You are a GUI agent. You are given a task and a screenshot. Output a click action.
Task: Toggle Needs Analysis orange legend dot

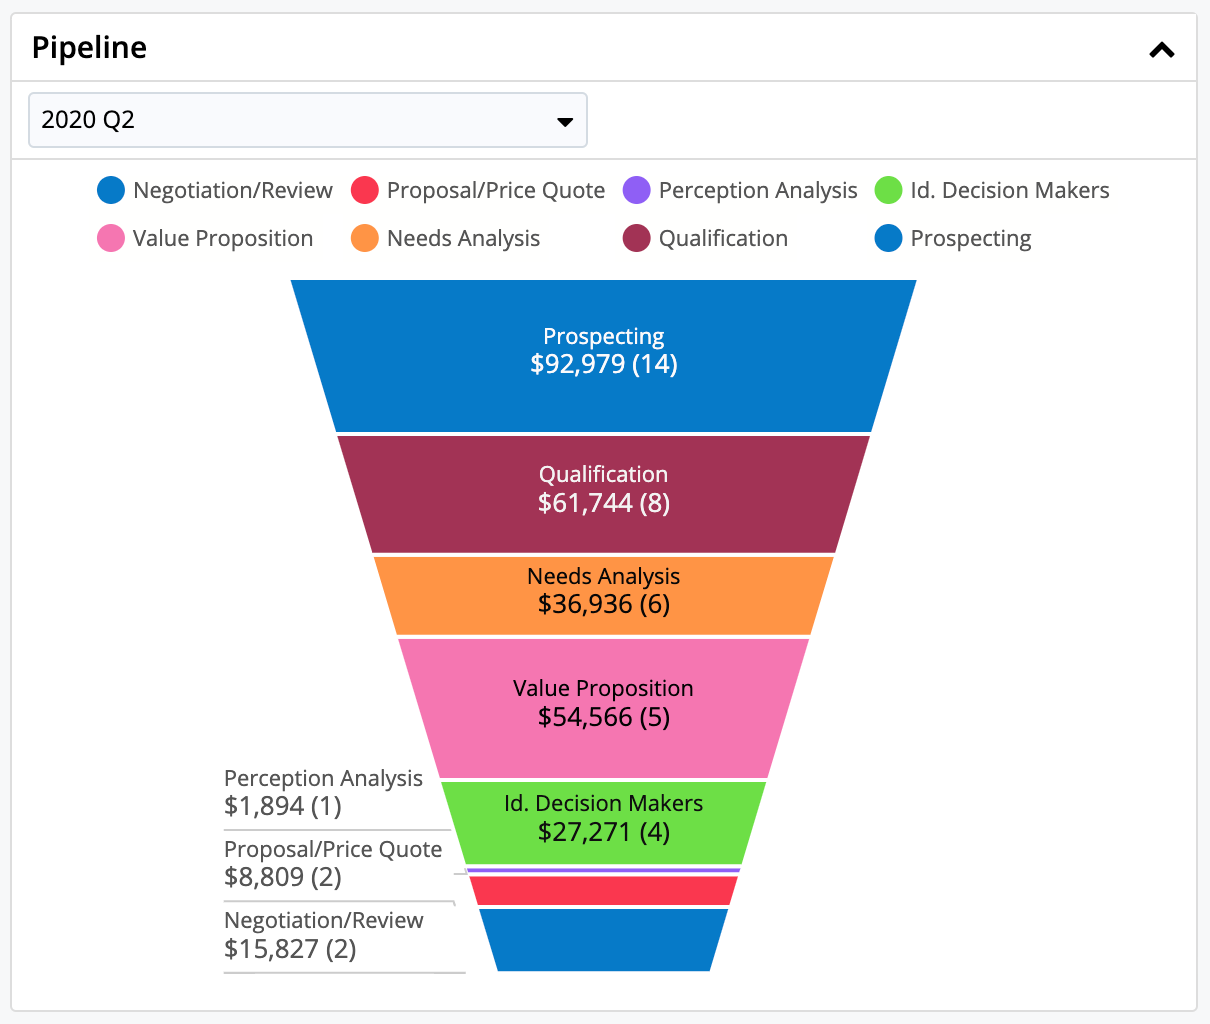tap(365, 238)
